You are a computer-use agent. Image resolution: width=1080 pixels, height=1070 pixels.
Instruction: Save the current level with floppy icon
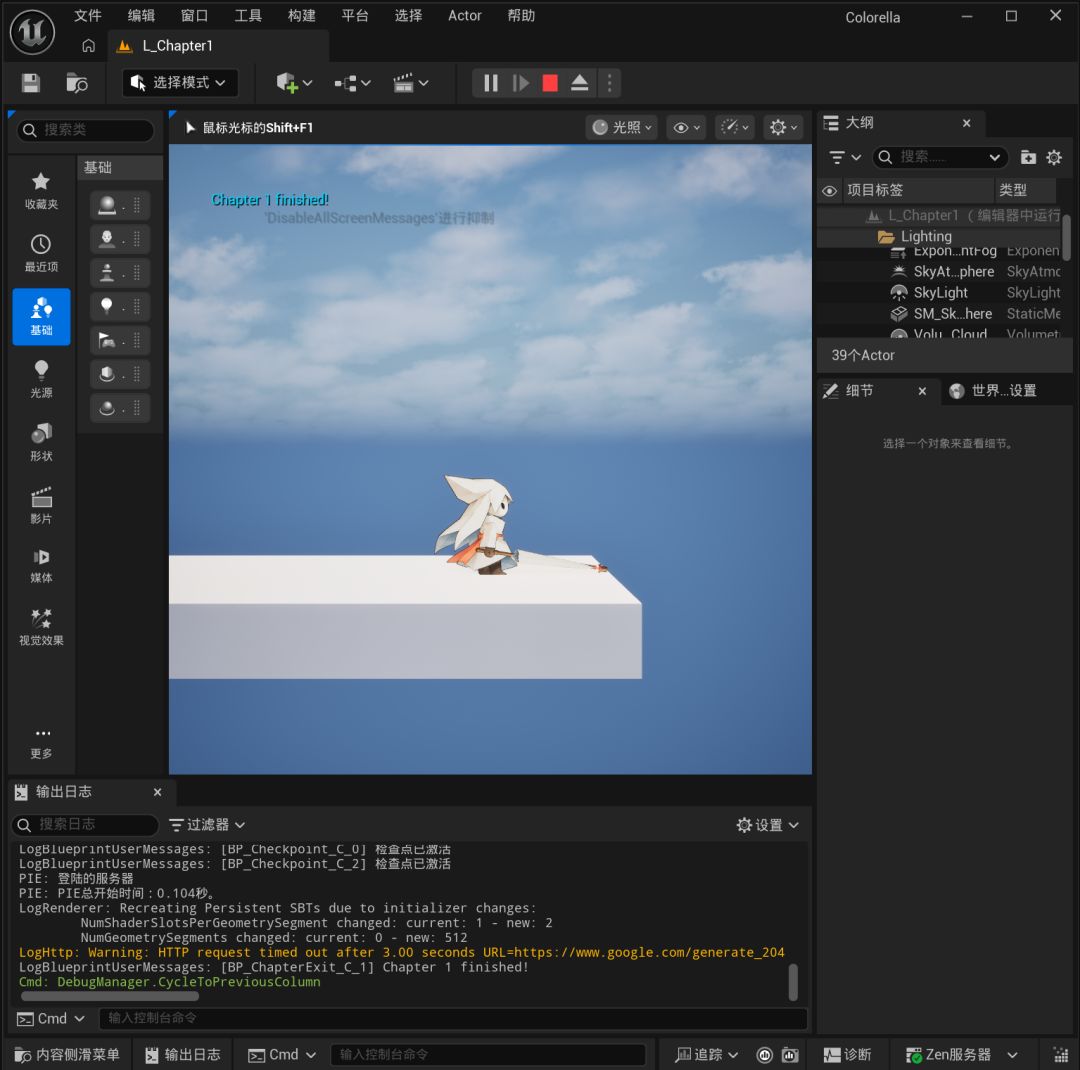point(31,83)
